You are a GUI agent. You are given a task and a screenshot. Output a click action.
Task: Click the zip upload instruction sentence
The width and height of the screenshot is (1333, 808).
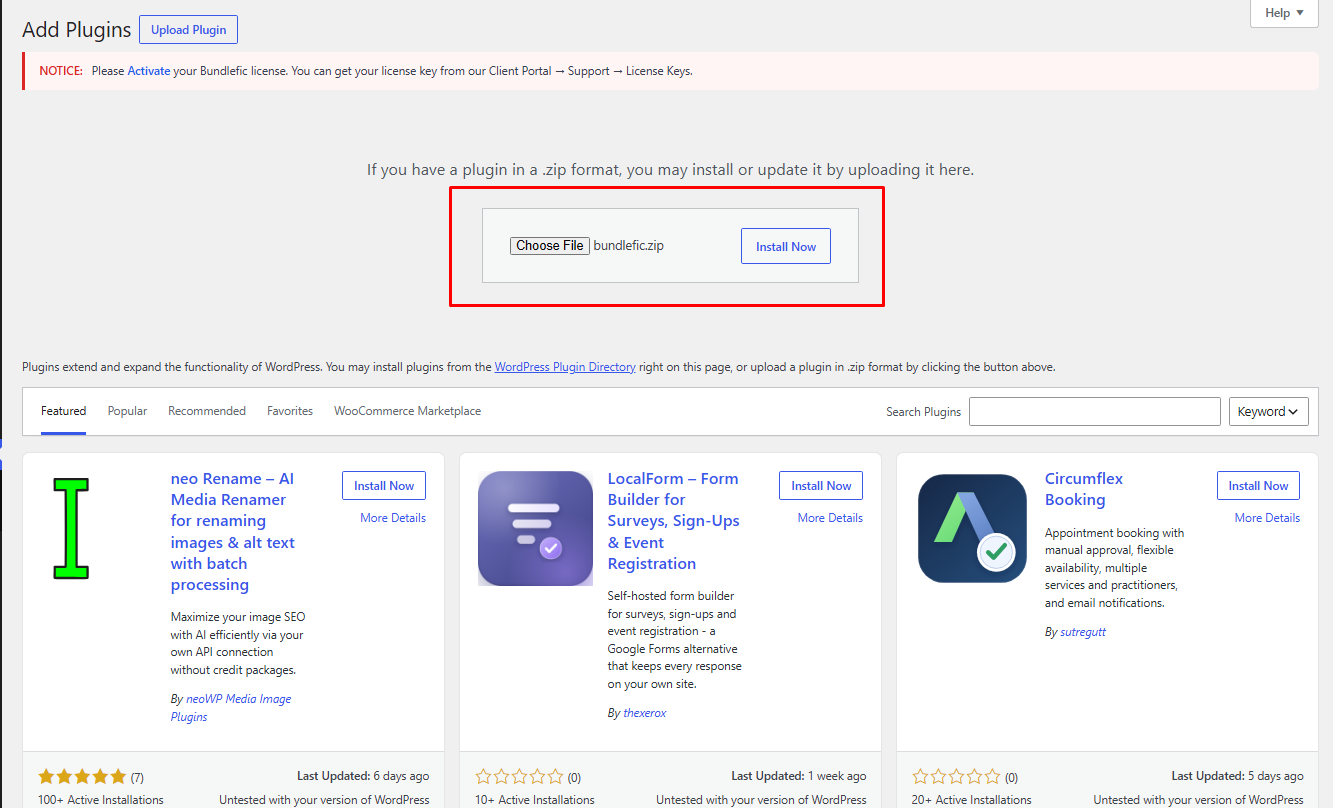(670, 170)
